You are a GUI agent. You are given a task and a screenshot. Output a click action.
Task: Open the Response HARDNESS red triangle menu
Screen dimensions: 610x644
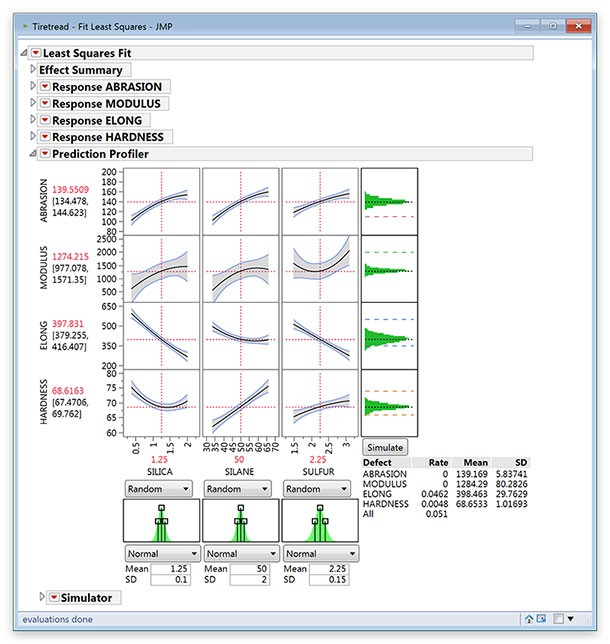[44, 137]
